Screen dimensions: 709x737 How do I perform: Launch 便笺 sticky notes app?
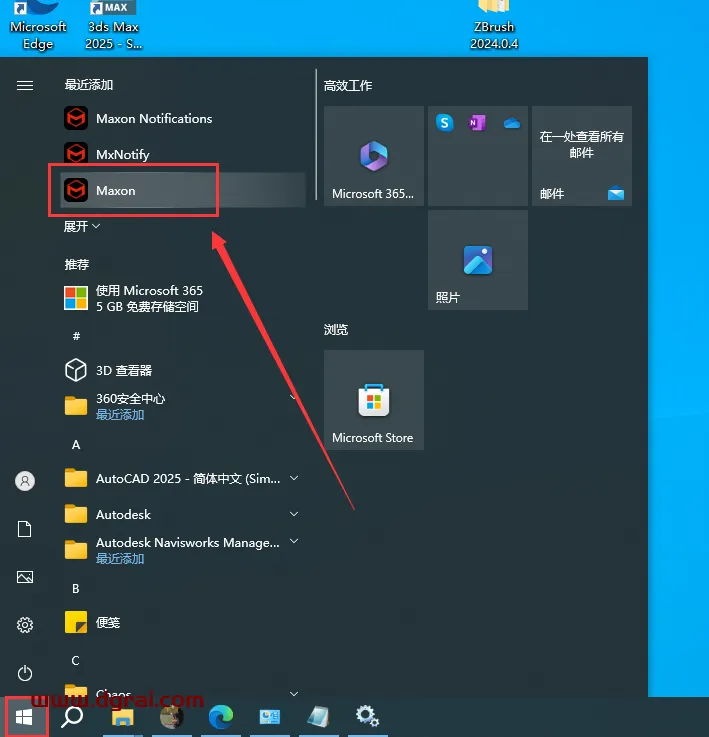point(183,622)
